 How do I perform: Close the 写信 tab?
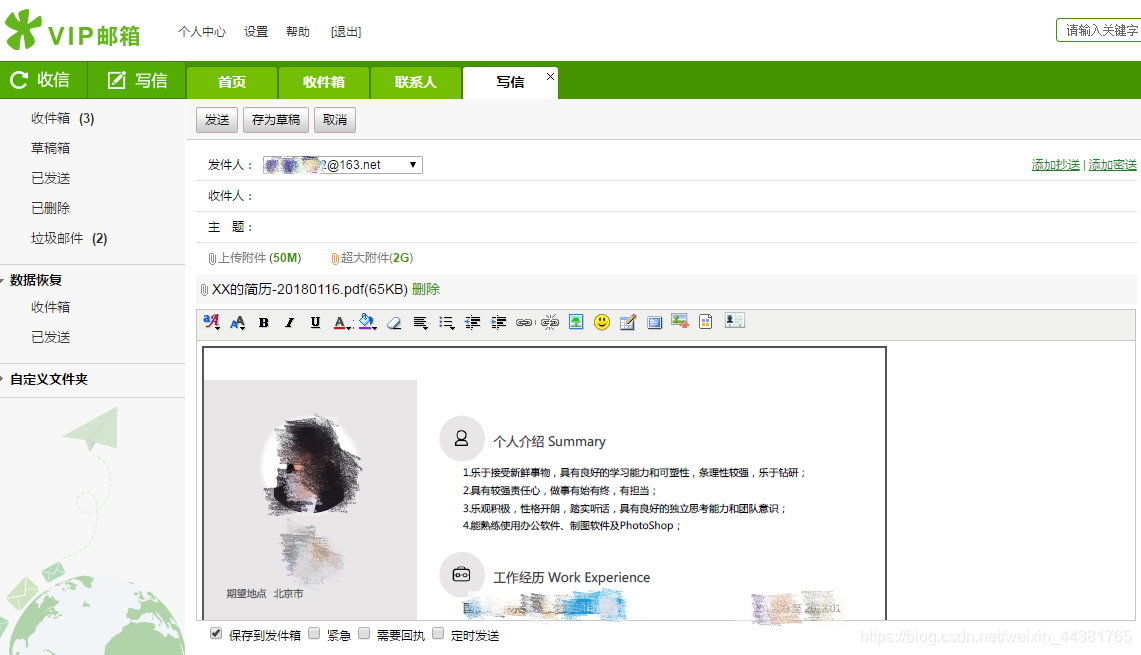[x=550, y=76]
